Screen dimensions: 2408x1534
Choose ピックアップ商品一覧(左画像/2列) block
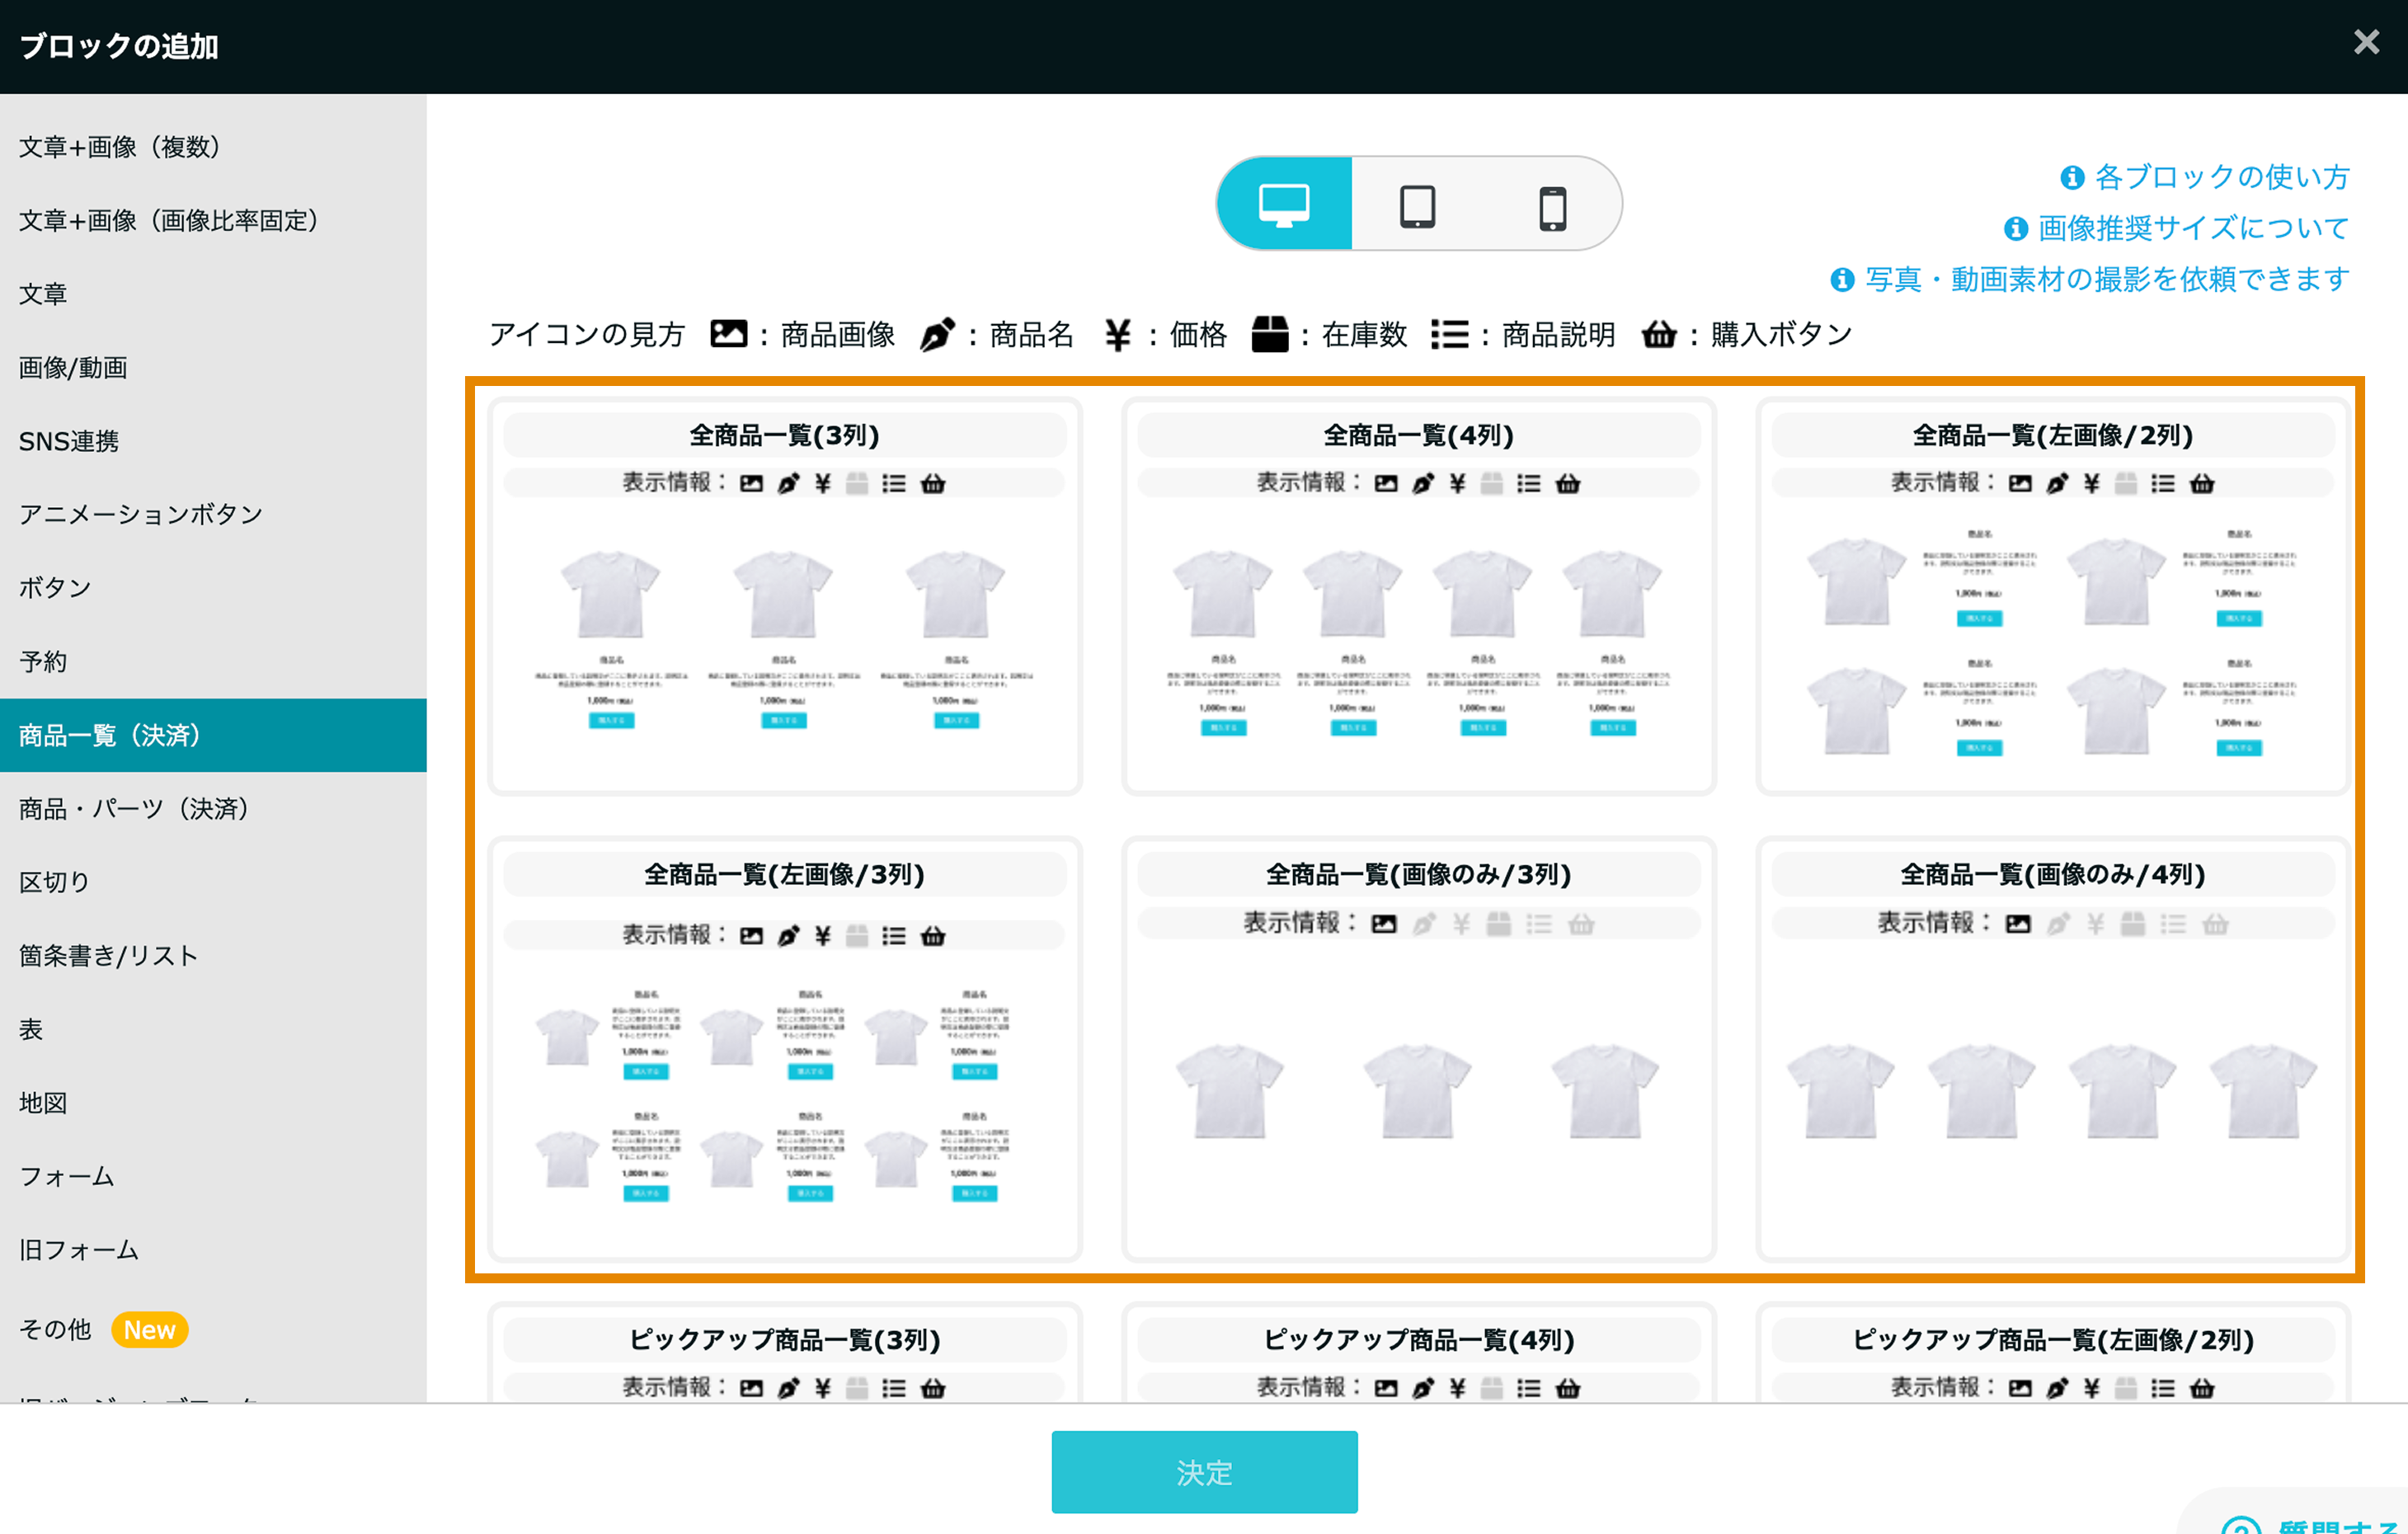click(x=2052, y=1352)
